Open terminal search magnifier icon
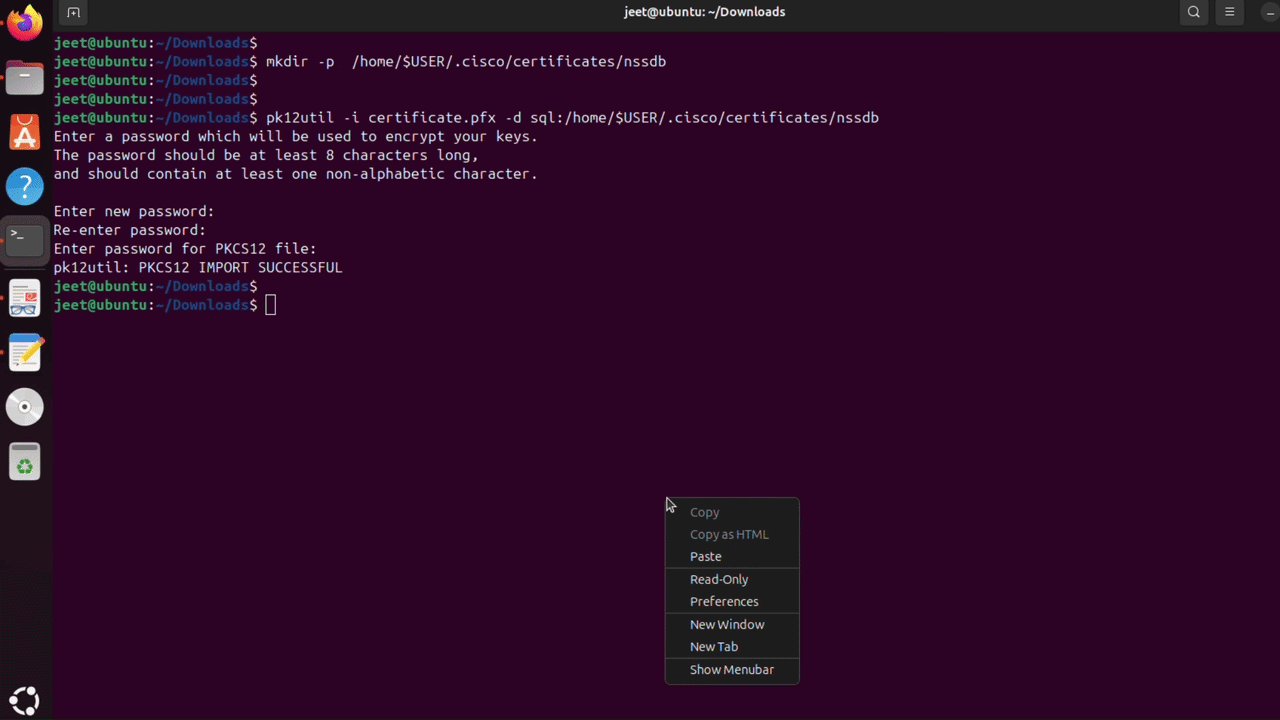The image size is (1280, 720). [1194, 12]
